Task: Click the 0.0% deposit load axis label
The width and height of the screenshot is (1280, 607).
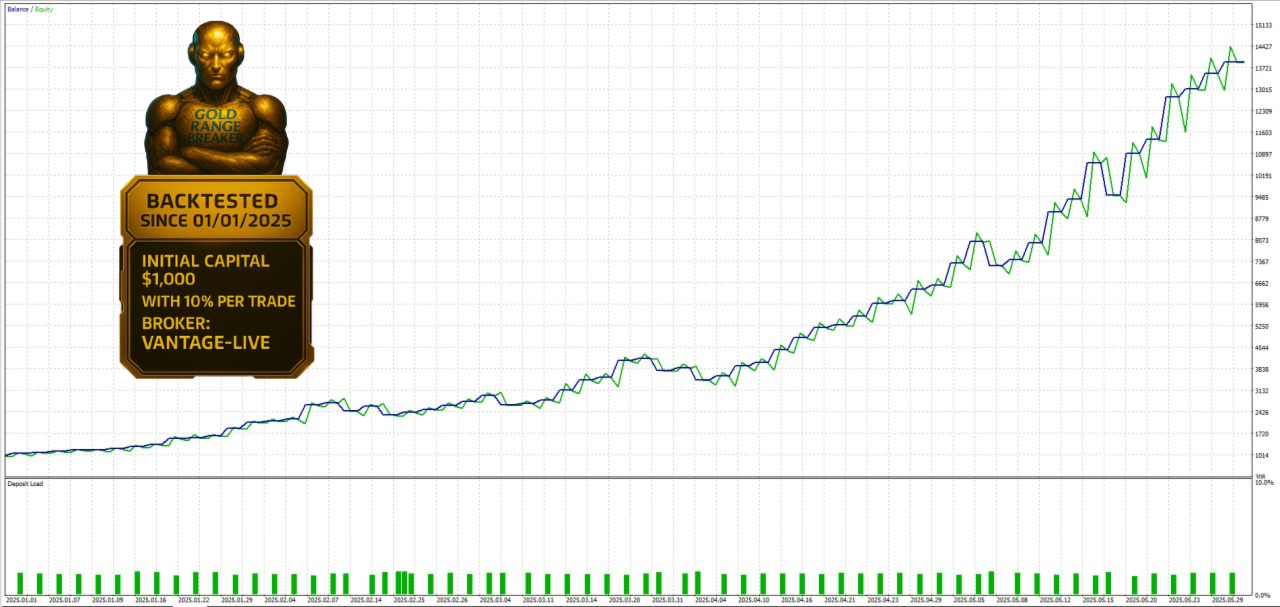Action: click(1262, 595)
